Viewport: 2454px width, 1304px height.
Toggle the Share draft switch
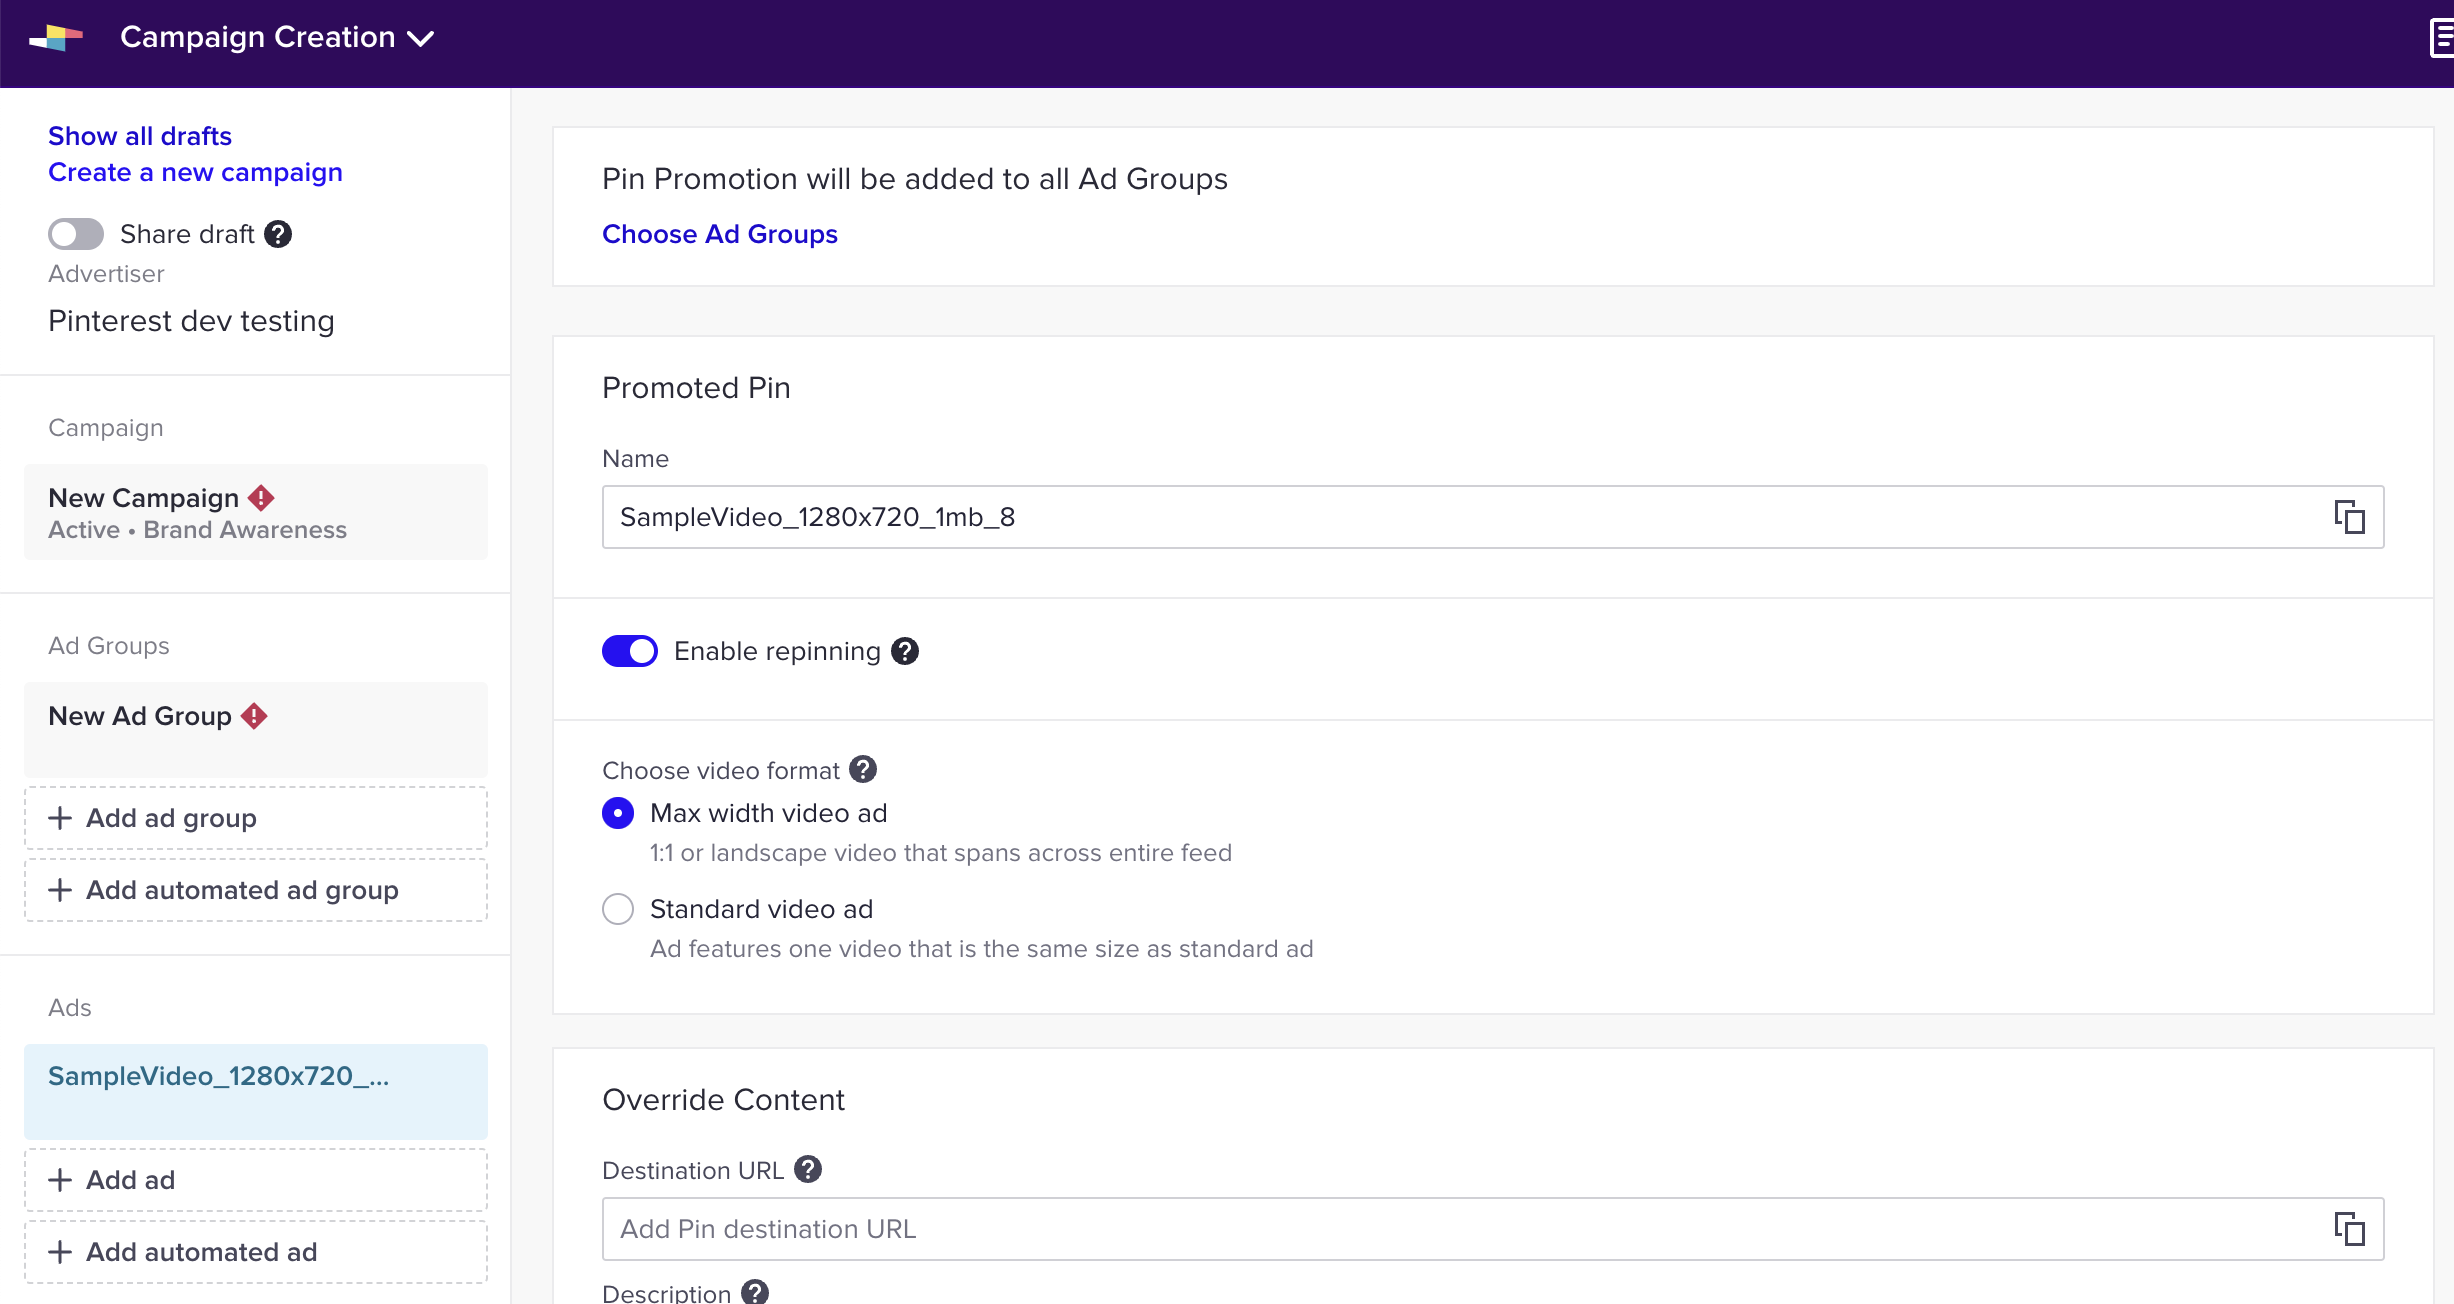(76, 234)
